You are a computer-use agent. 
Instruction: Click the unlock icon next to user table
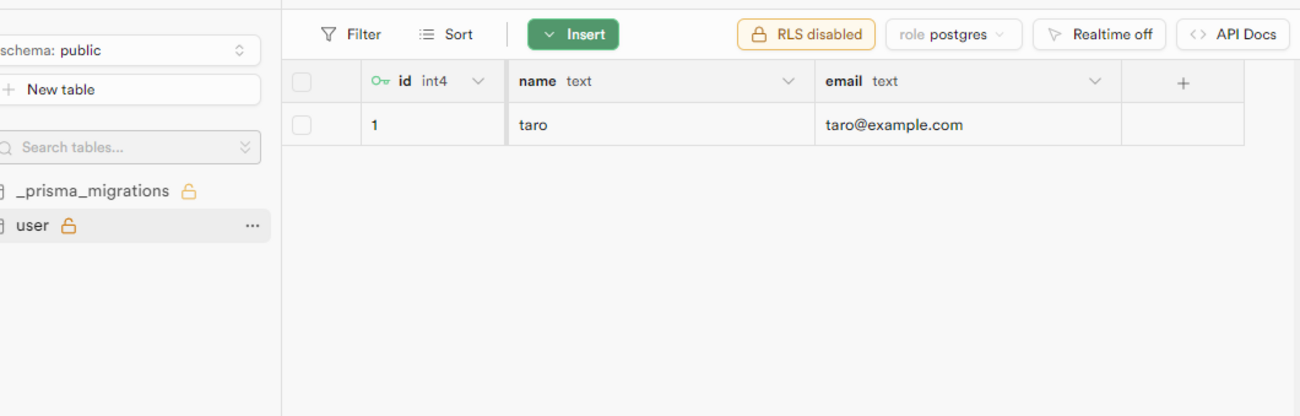(x=68, y=226)
